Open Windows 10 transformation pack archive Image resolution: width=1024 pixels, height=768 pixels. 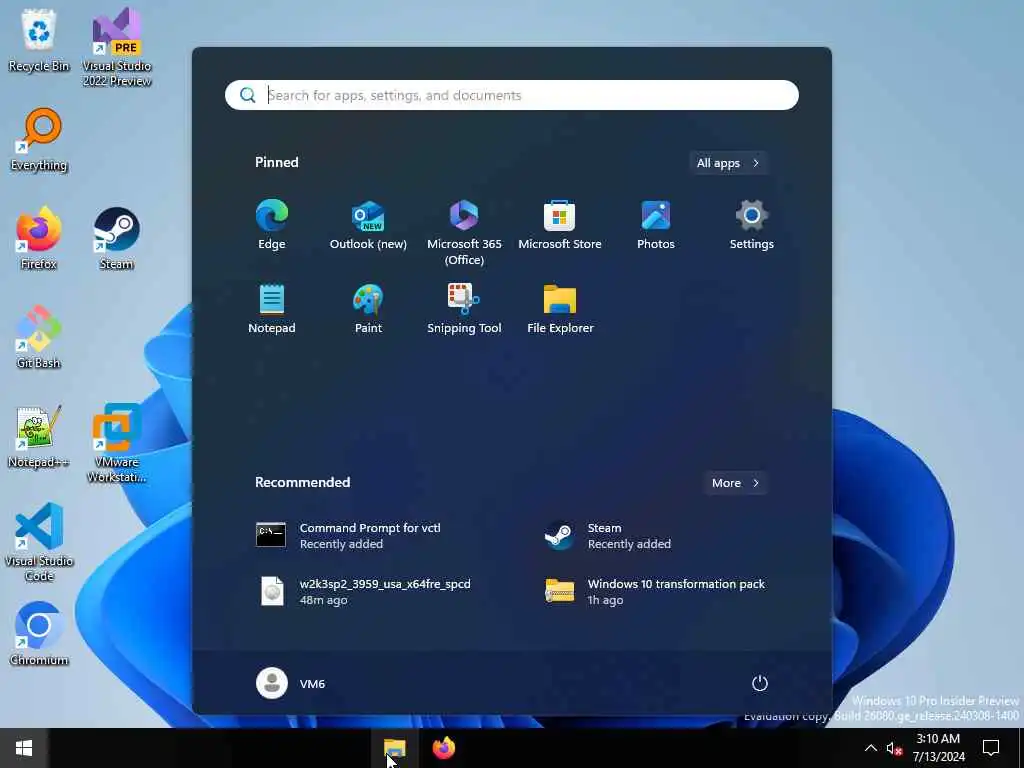(656, 591)
